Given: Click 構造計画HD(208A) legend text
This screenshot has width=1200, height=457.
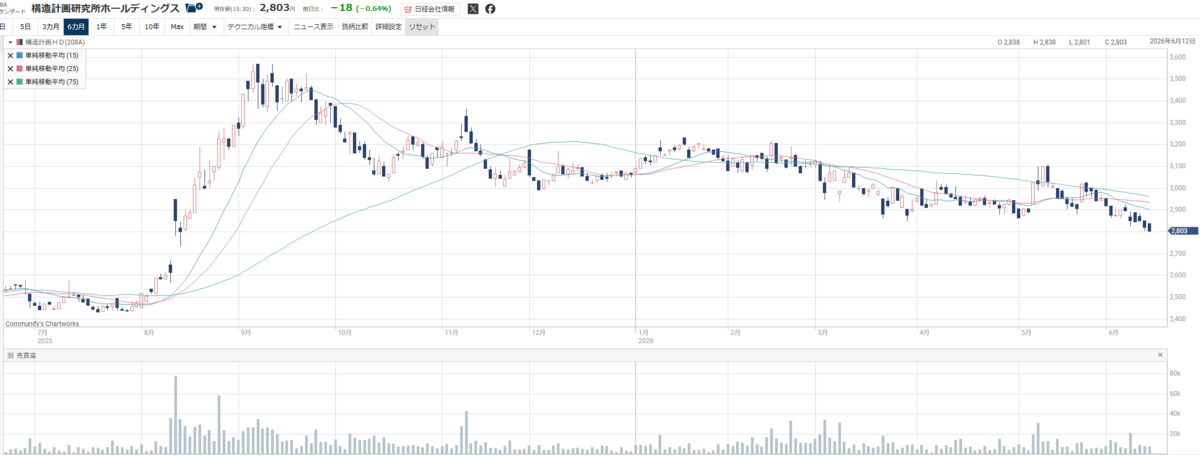Looking at the screenshot, I should (x=55, y=43).
